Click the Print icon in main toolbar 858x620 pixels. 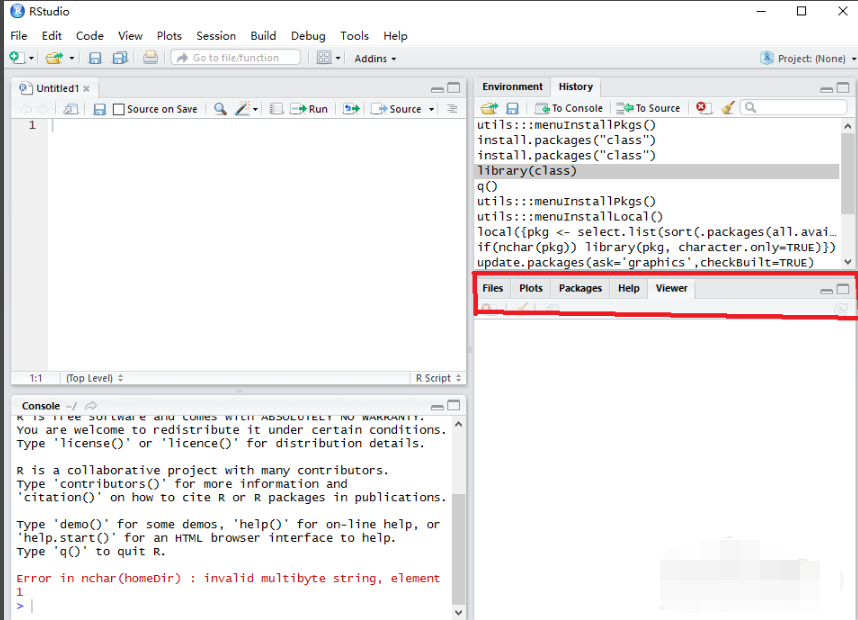150,57
